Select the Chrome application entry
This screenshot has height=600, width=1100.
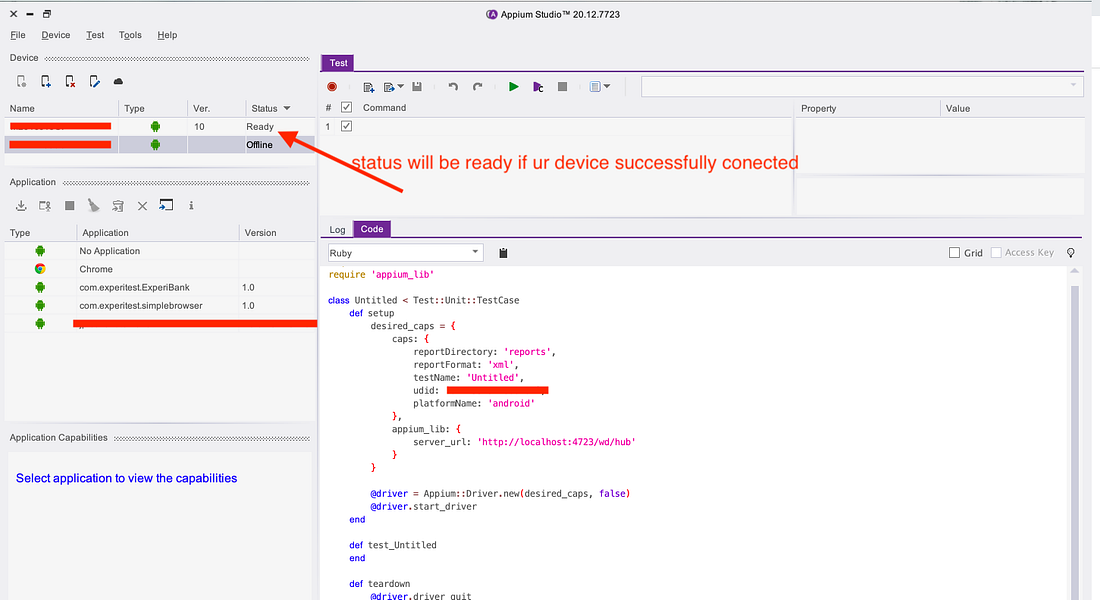(96, 268)
